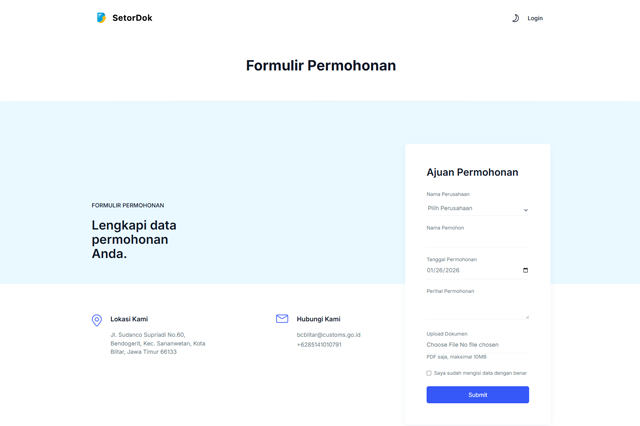Open the calendar picker icon in date field
The image size is (640, 426).
[526, 270]
